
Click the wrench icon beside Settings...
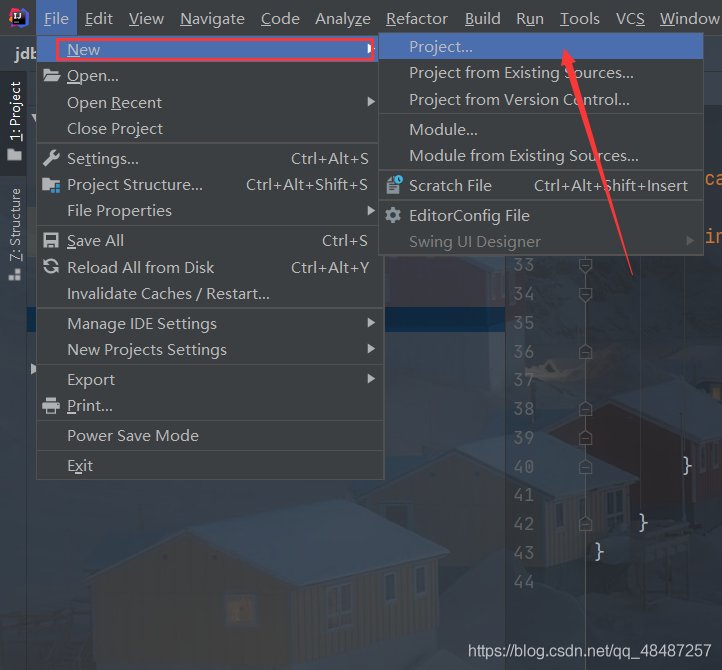[51, 158]
